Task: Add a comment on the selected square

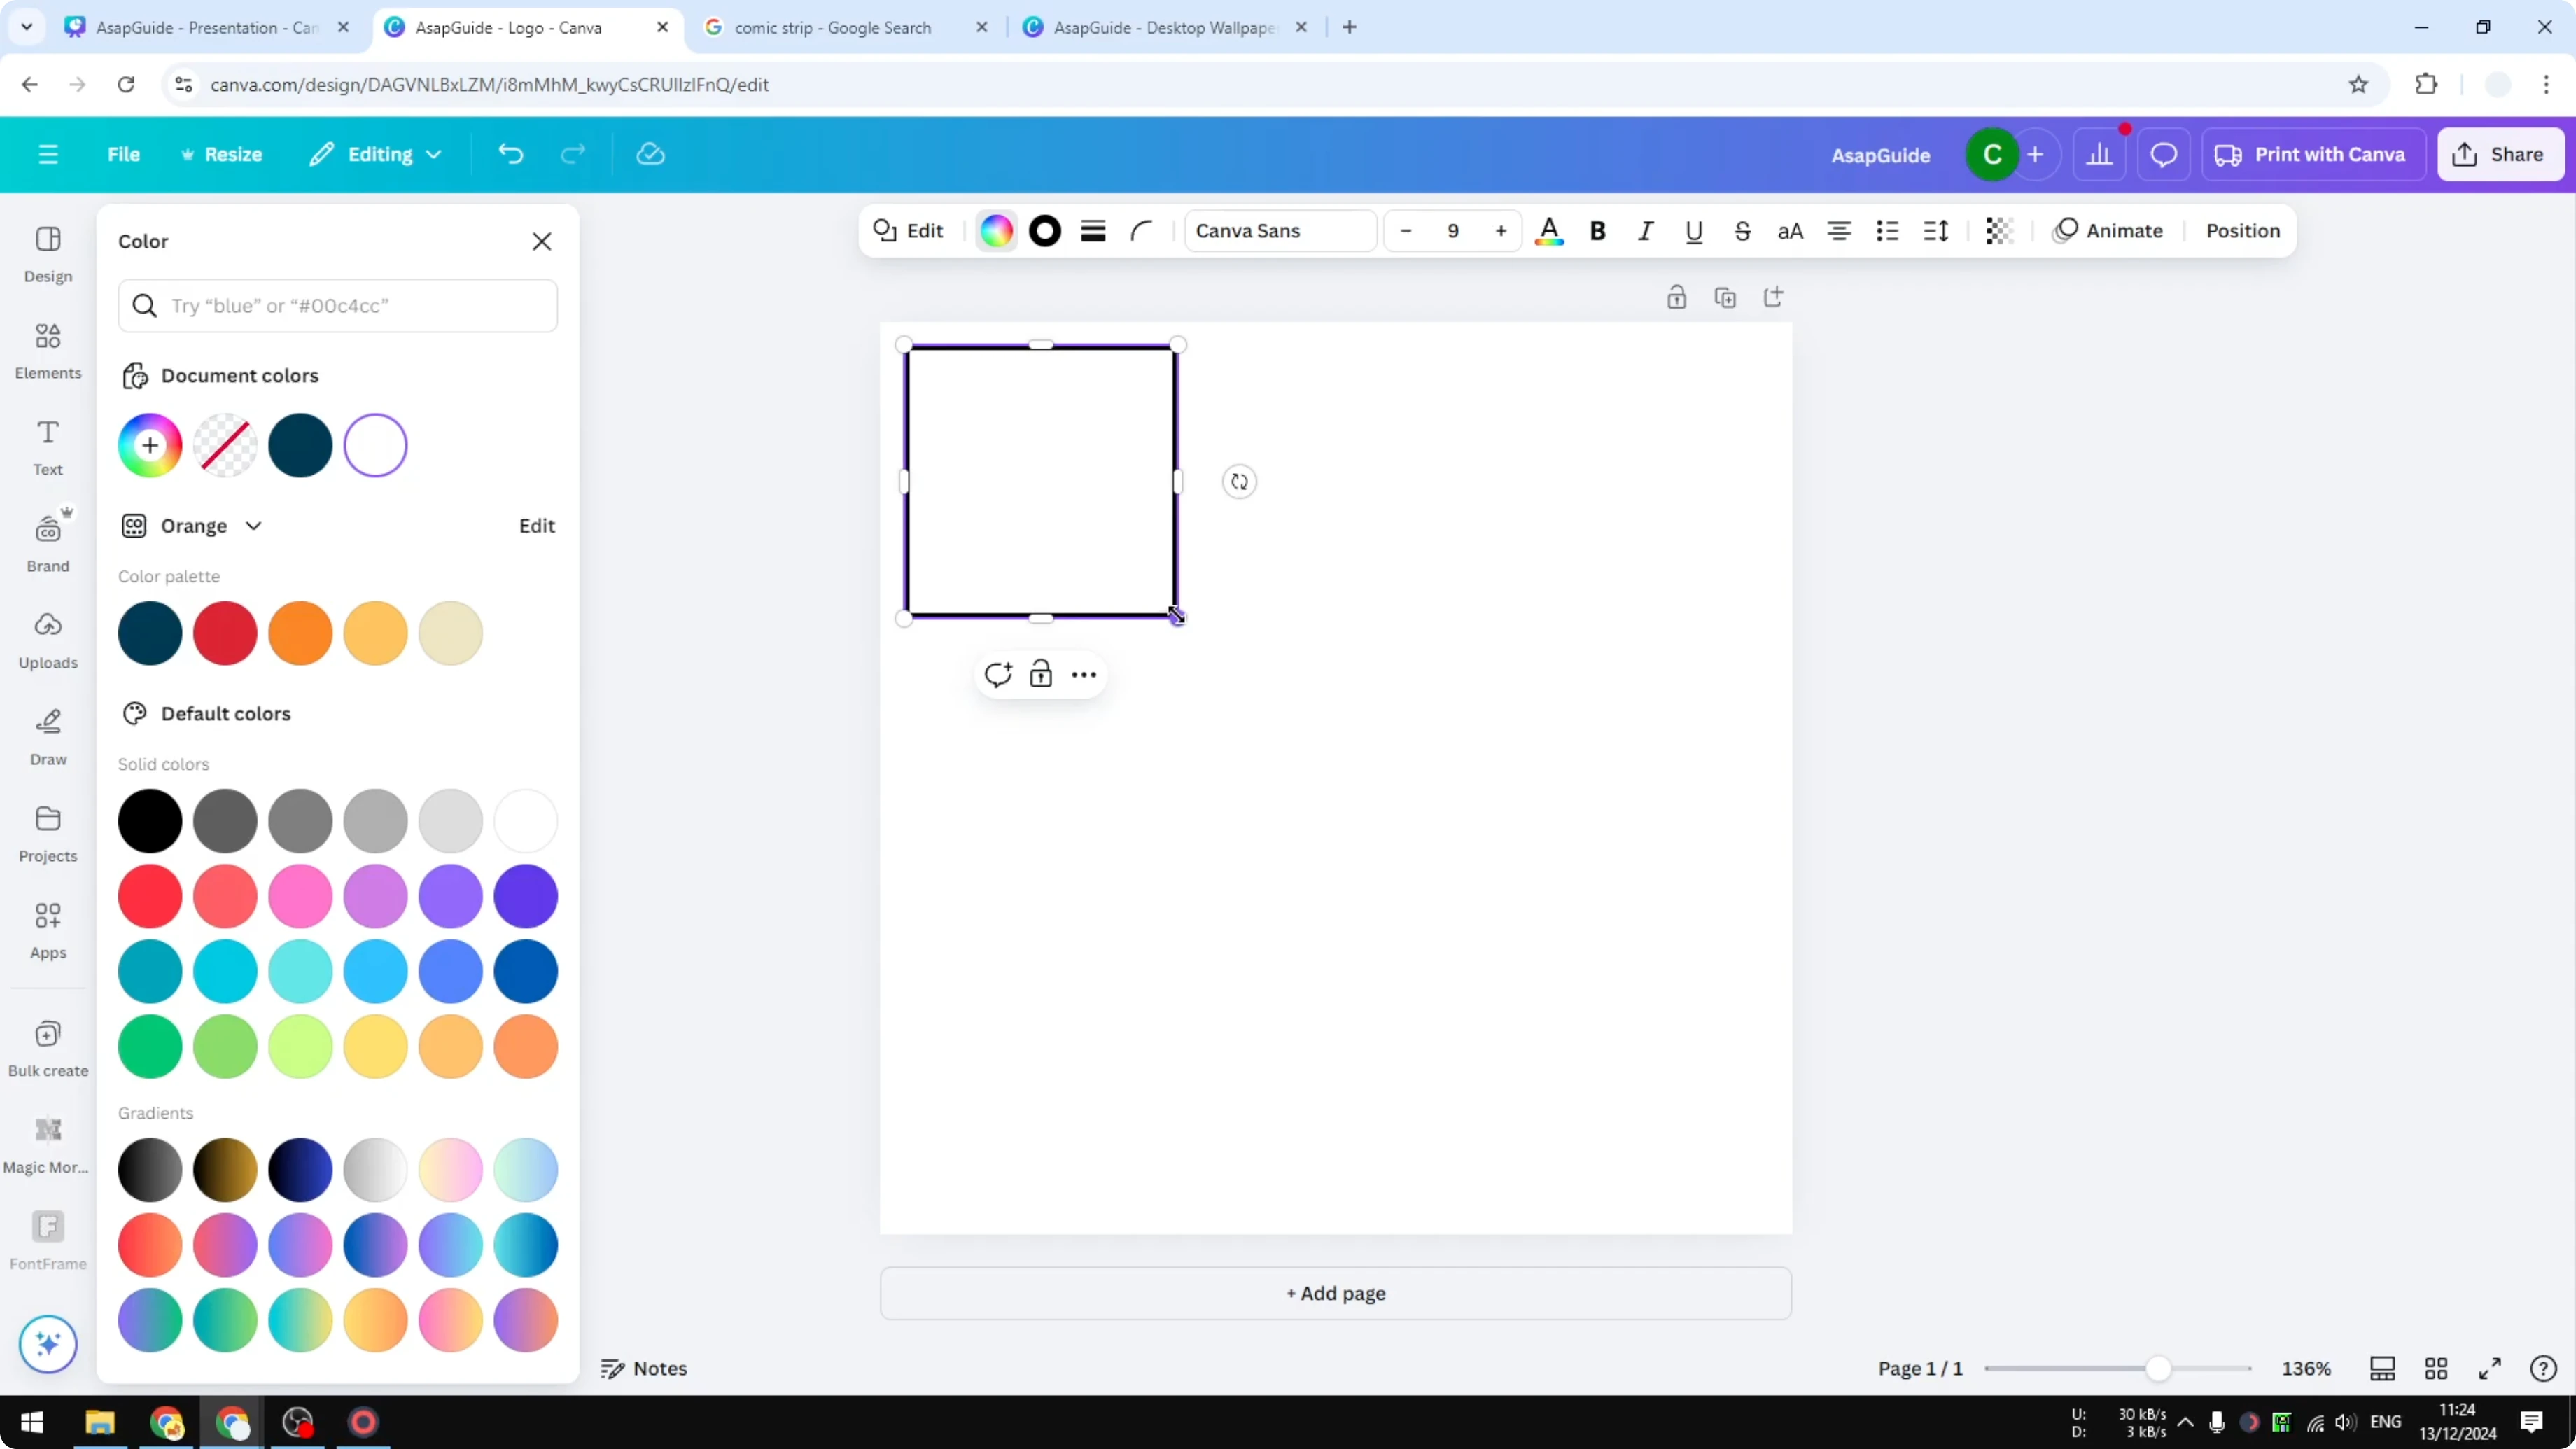Action: (997, 674)
